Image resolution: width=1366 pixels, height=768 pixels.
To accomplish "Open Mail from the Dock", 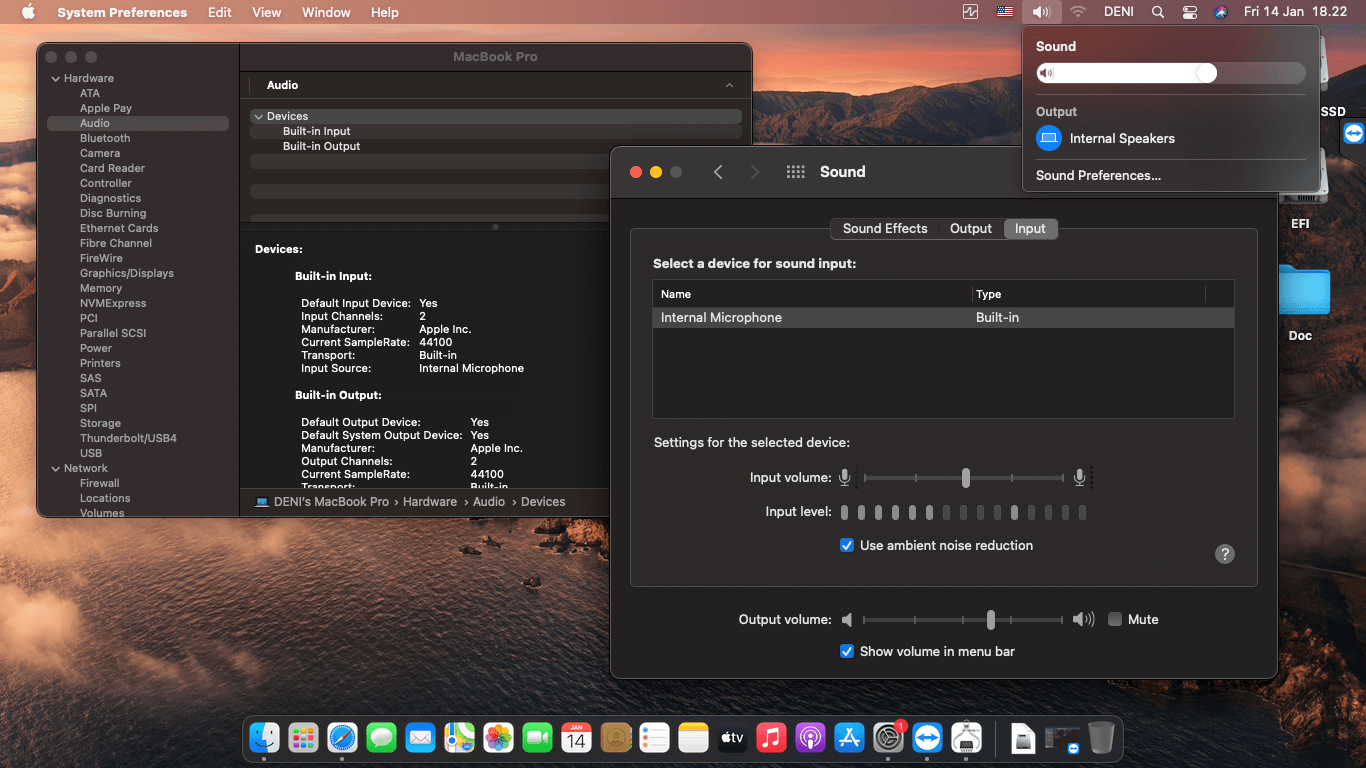I will pos(420,738).
